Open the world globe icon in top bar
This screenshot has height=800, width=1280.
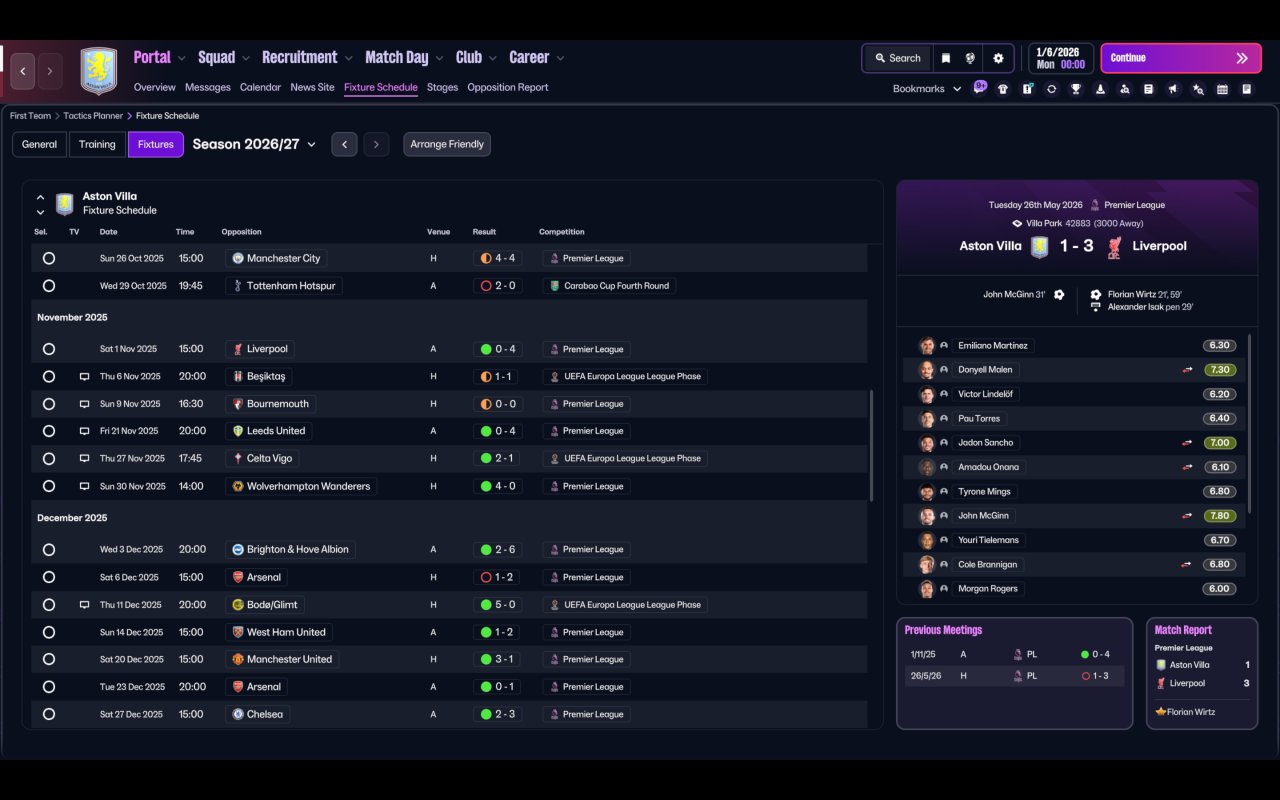pyautogui.click(x=970, y=58)
